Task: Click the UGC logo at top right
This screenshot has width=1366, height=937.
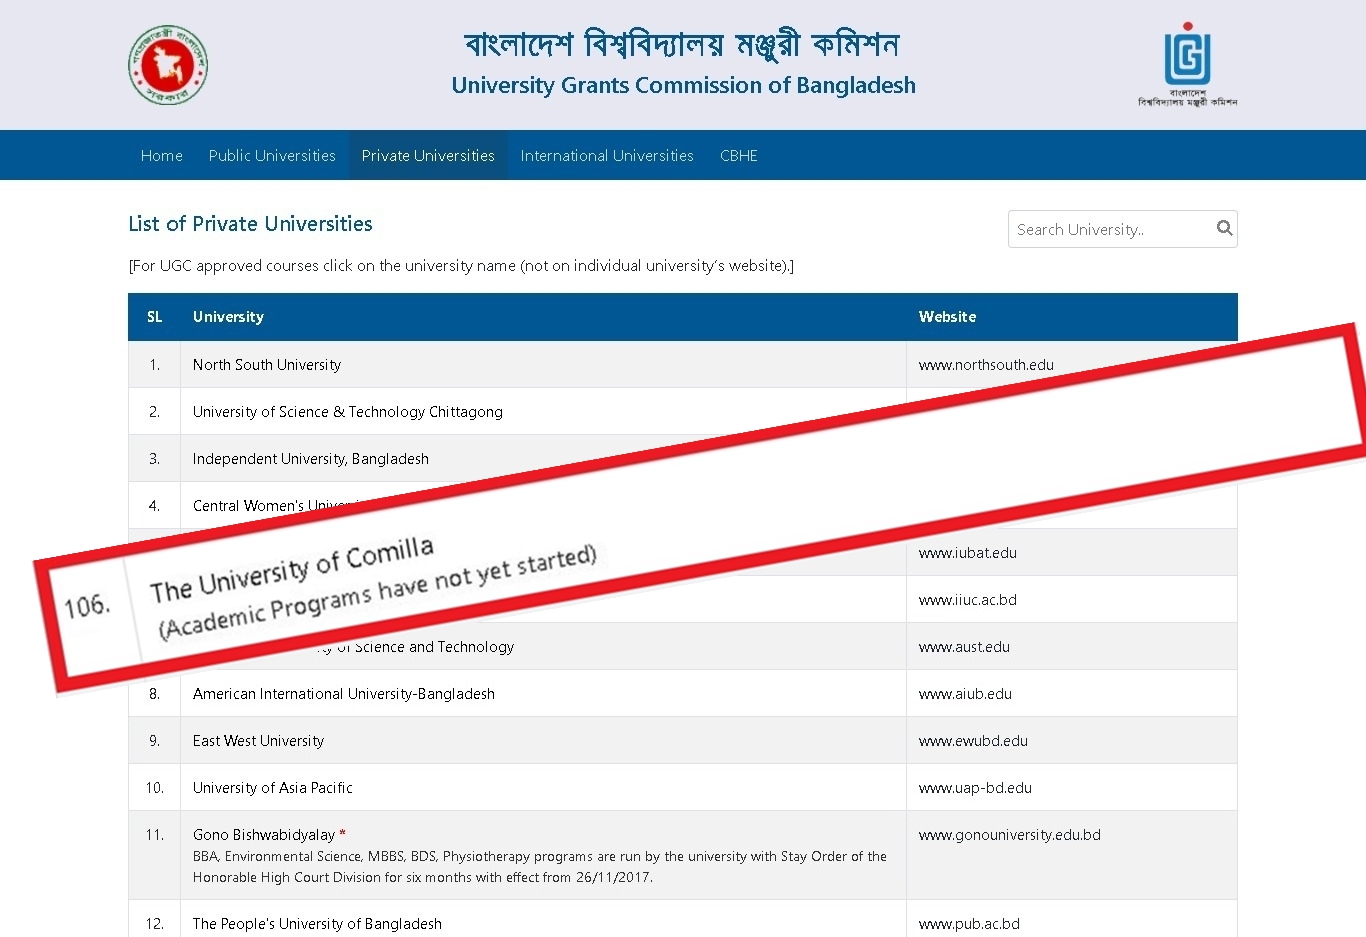Action: click(x=1187, y=64)
